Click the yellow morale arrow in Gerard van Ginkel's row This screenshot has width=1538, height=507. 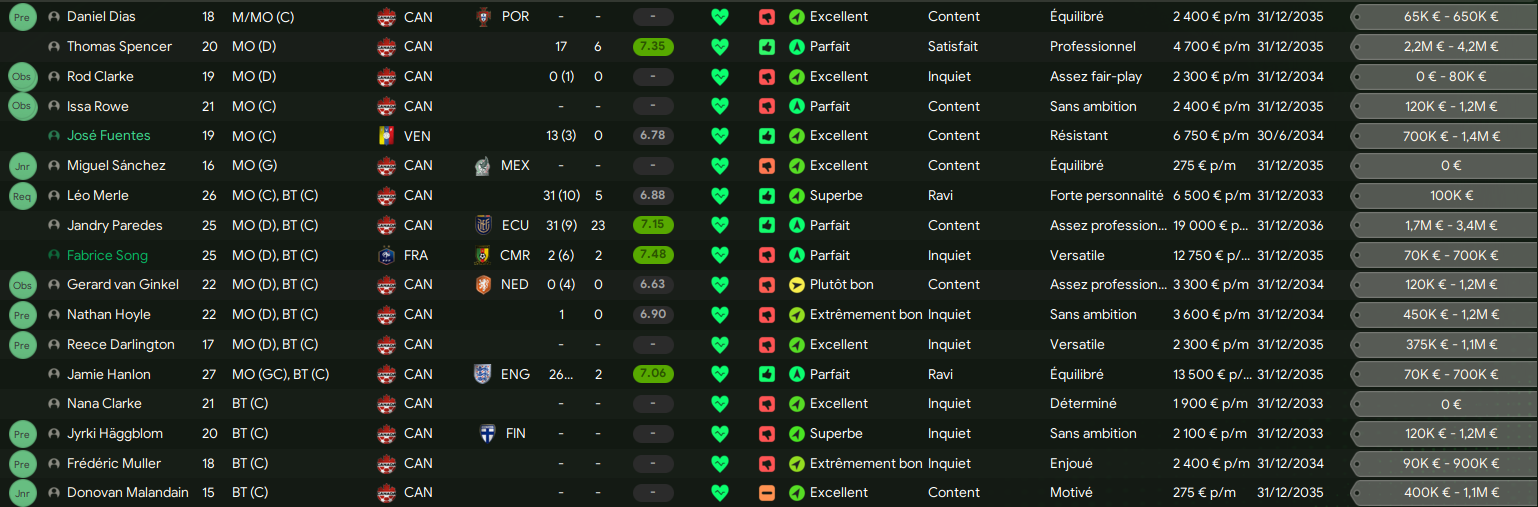[x=797, y=285]
